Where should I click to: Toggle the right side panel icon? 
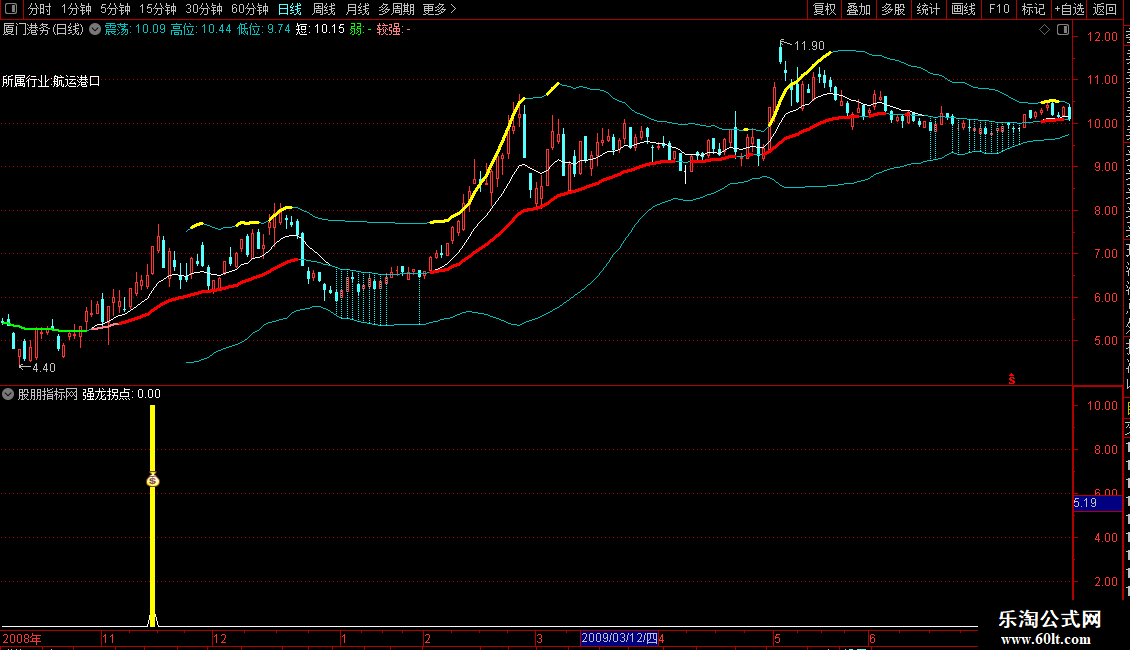(x=1063, y=30)
